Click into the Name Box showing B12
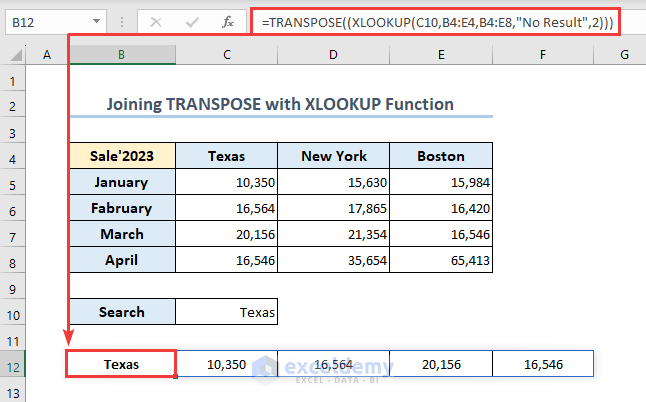The image size is (646, 402). 45,20
